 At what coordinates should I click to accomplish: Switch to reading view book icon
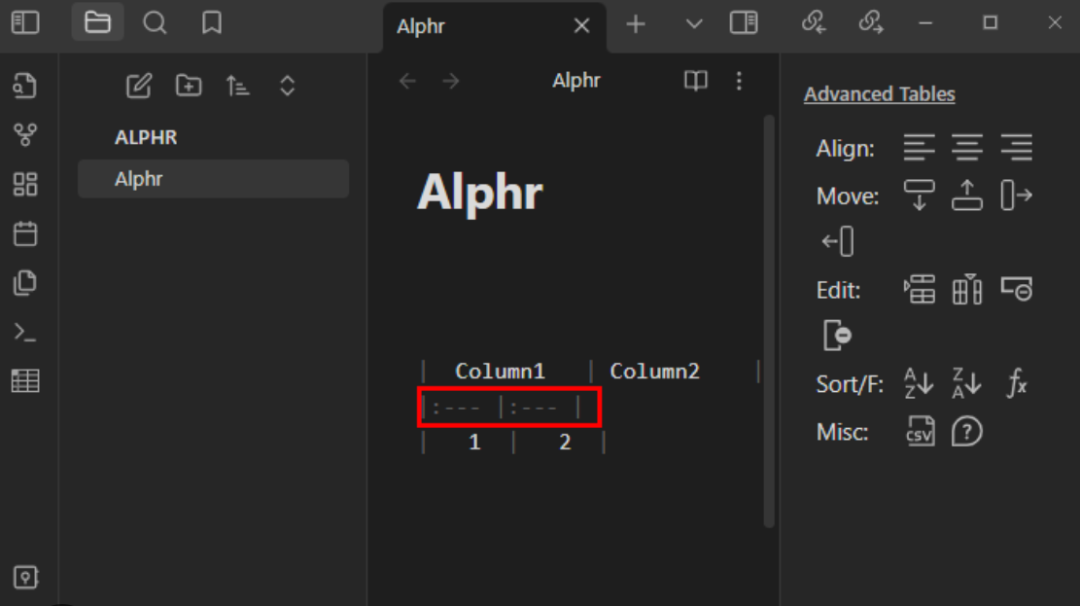click(696, 81)
